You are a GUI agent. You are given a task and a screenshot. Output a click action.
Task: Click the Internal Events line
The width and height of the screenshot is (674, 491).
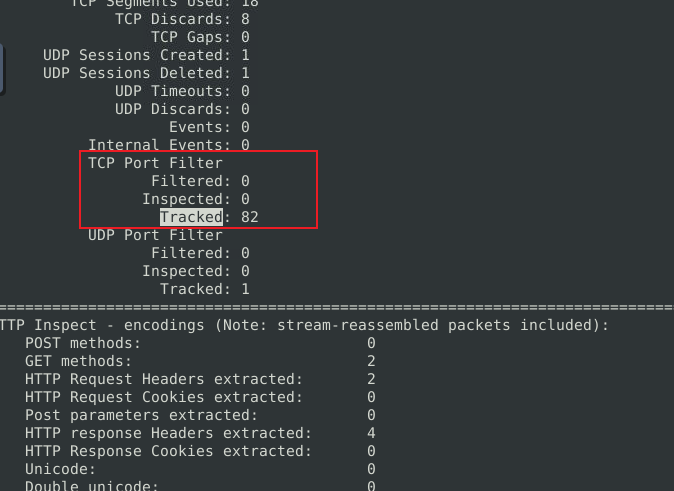[168, 145]
